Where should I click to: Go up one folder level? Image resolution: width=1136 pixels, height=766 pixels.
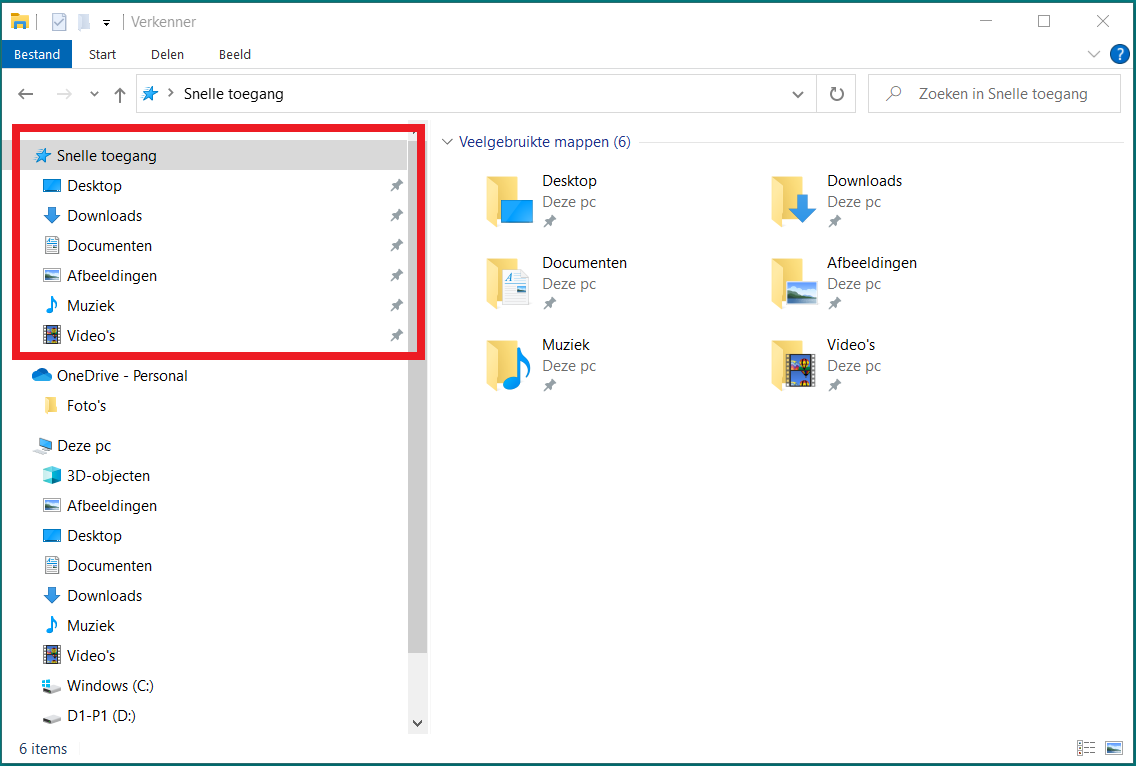point(120,94)
